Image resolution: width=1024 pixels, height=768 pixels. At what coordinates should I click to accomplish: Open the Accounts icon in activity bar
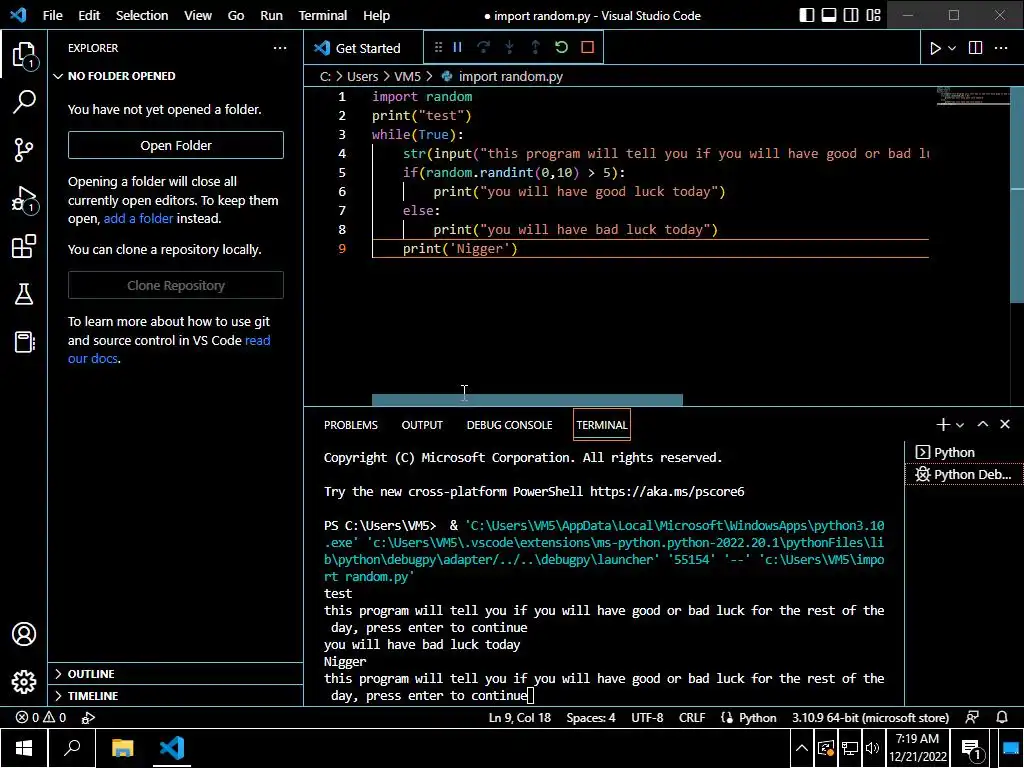(24, 634)
